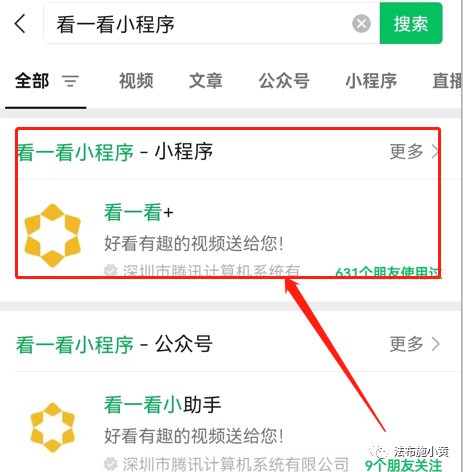Viewport: 463px width, 472px height.
Task: Open the partially visible 直播 tab
Action: pyautogui.click(x=447, y=81)
